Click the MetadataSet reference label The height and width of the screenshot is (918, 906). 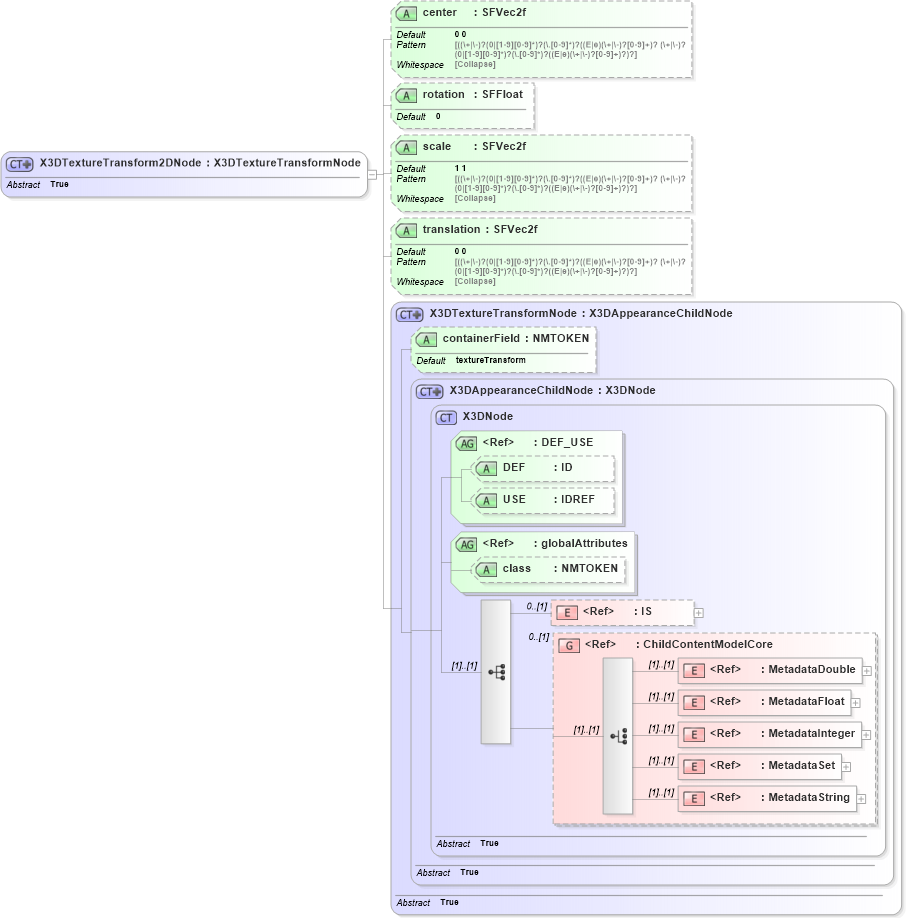click(773, 766)
